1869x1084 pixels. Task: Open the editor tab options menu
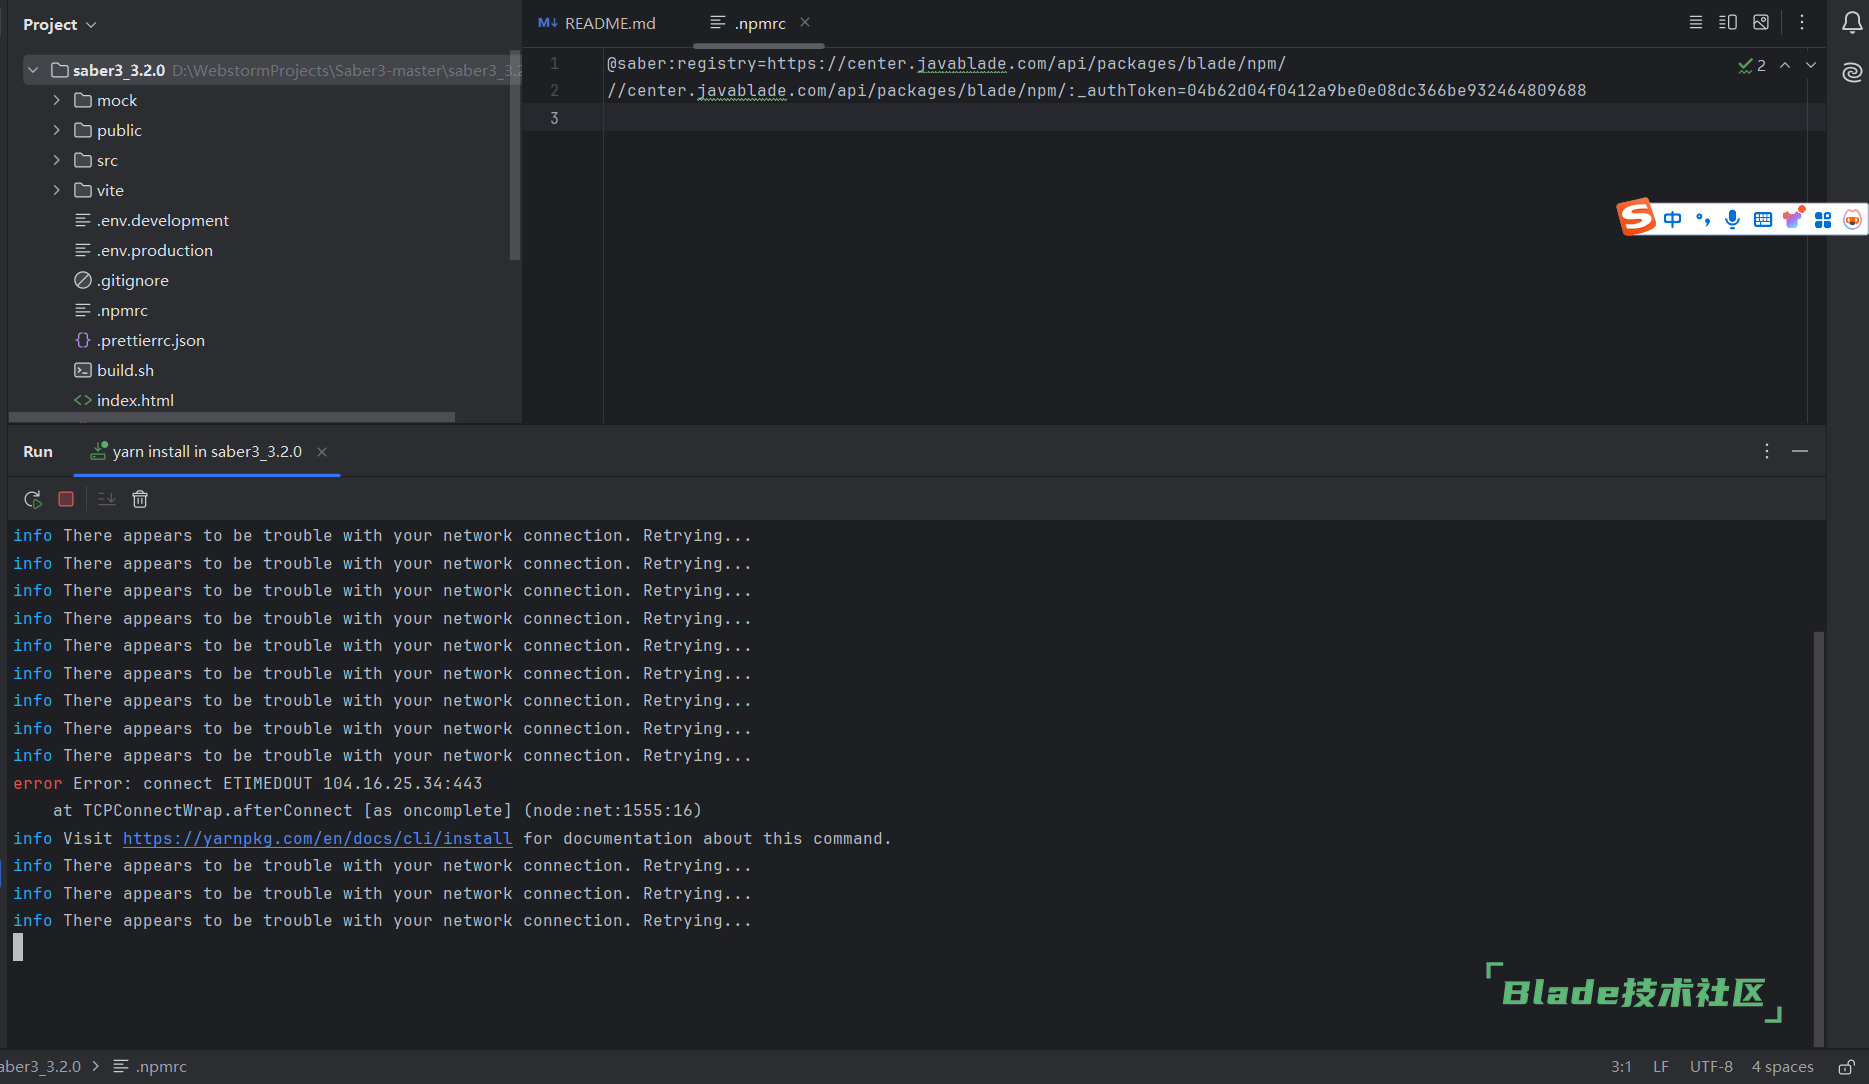[x=1802, y=22]
